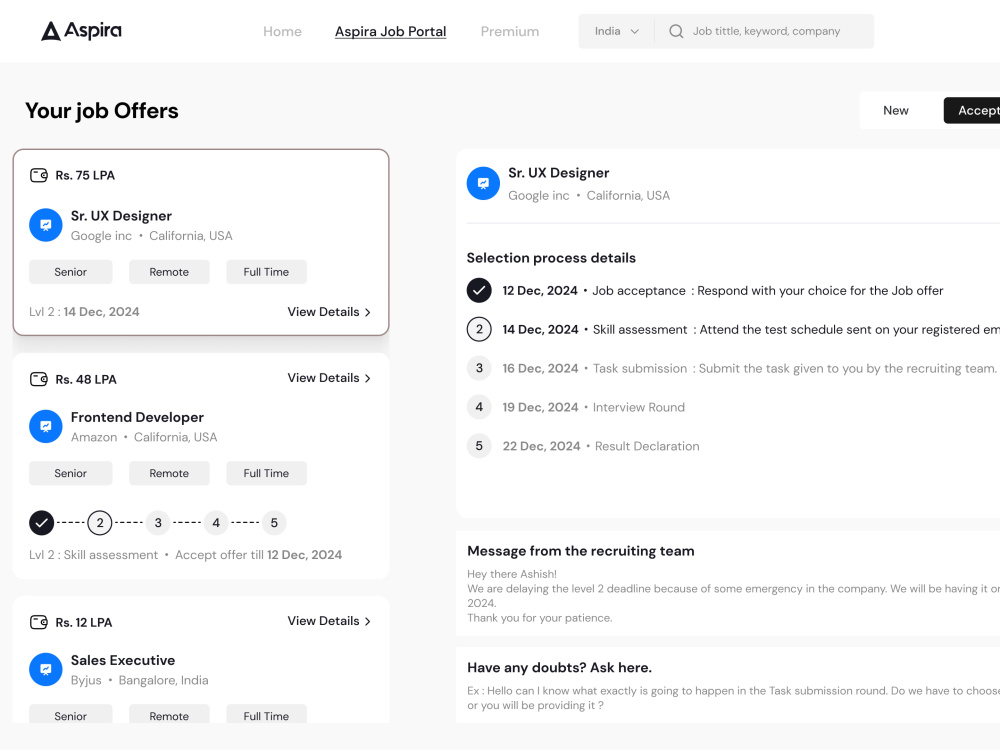This screenshot has width=1000, height=750.
Task: Click wallet icon beside Rs. 12 LPA
Action: tap(39, 622)
